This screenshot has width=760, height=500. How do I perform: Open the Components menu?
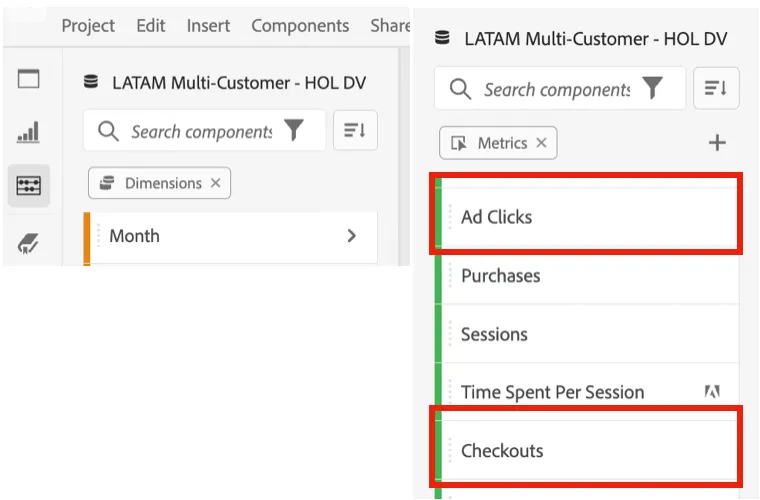[x=300, y=25]
